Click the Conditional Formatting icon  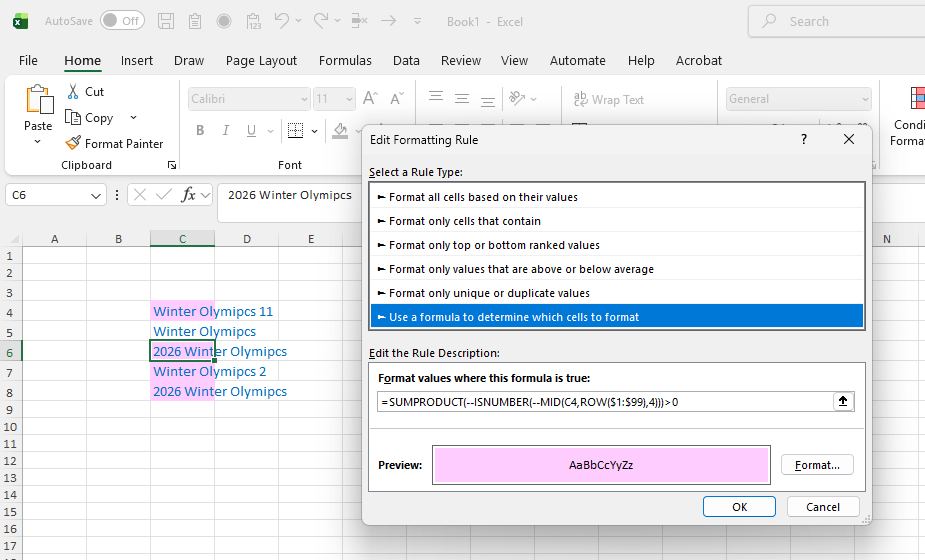917,98
